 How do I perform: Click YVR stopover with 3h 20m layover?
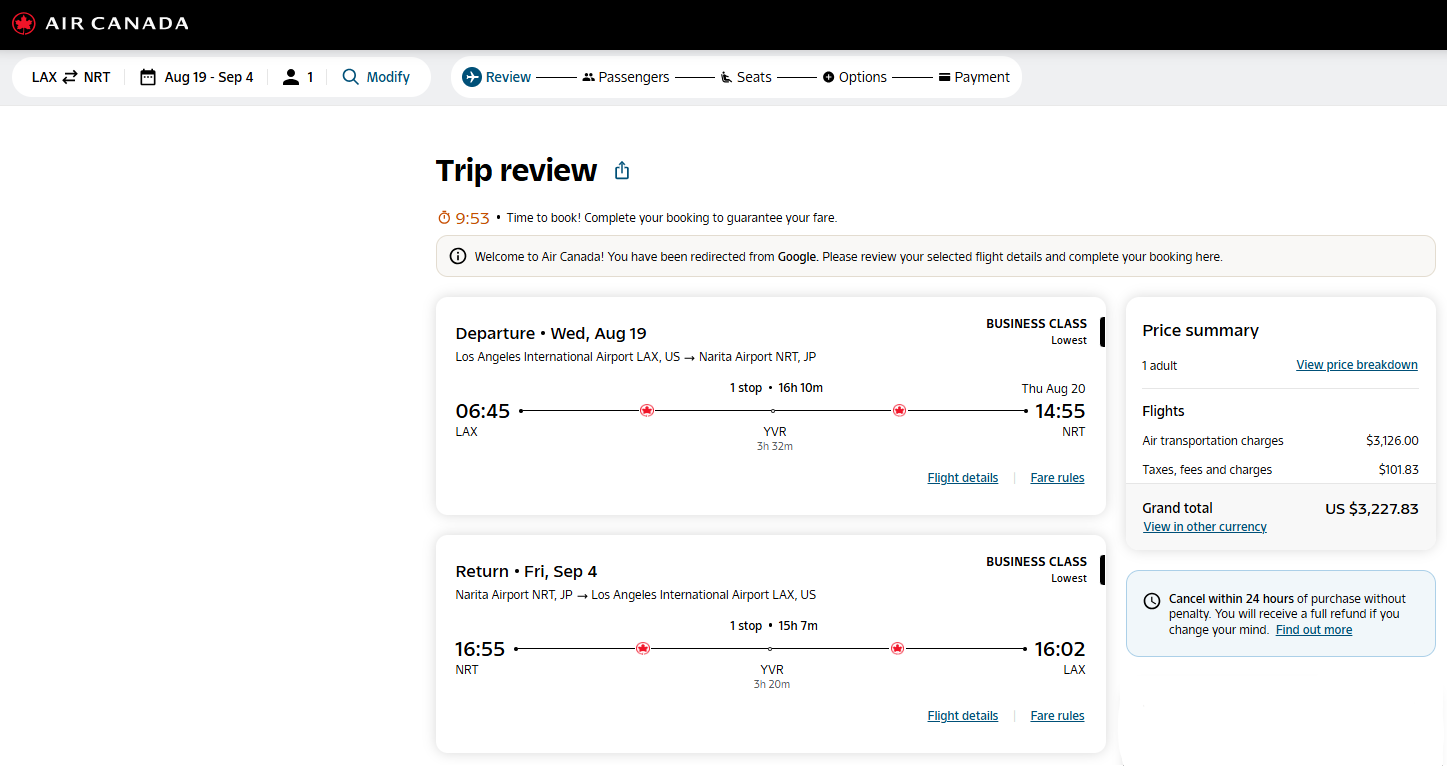click(x=772, y=676)
